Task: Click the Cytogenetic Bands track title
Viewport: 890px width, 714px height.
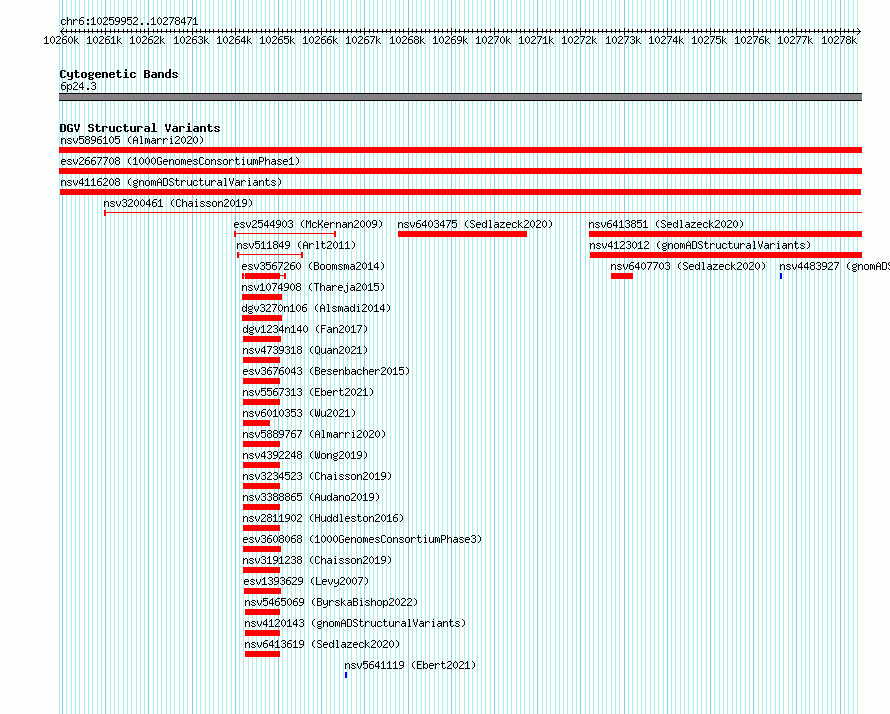Action: [119, 74]
